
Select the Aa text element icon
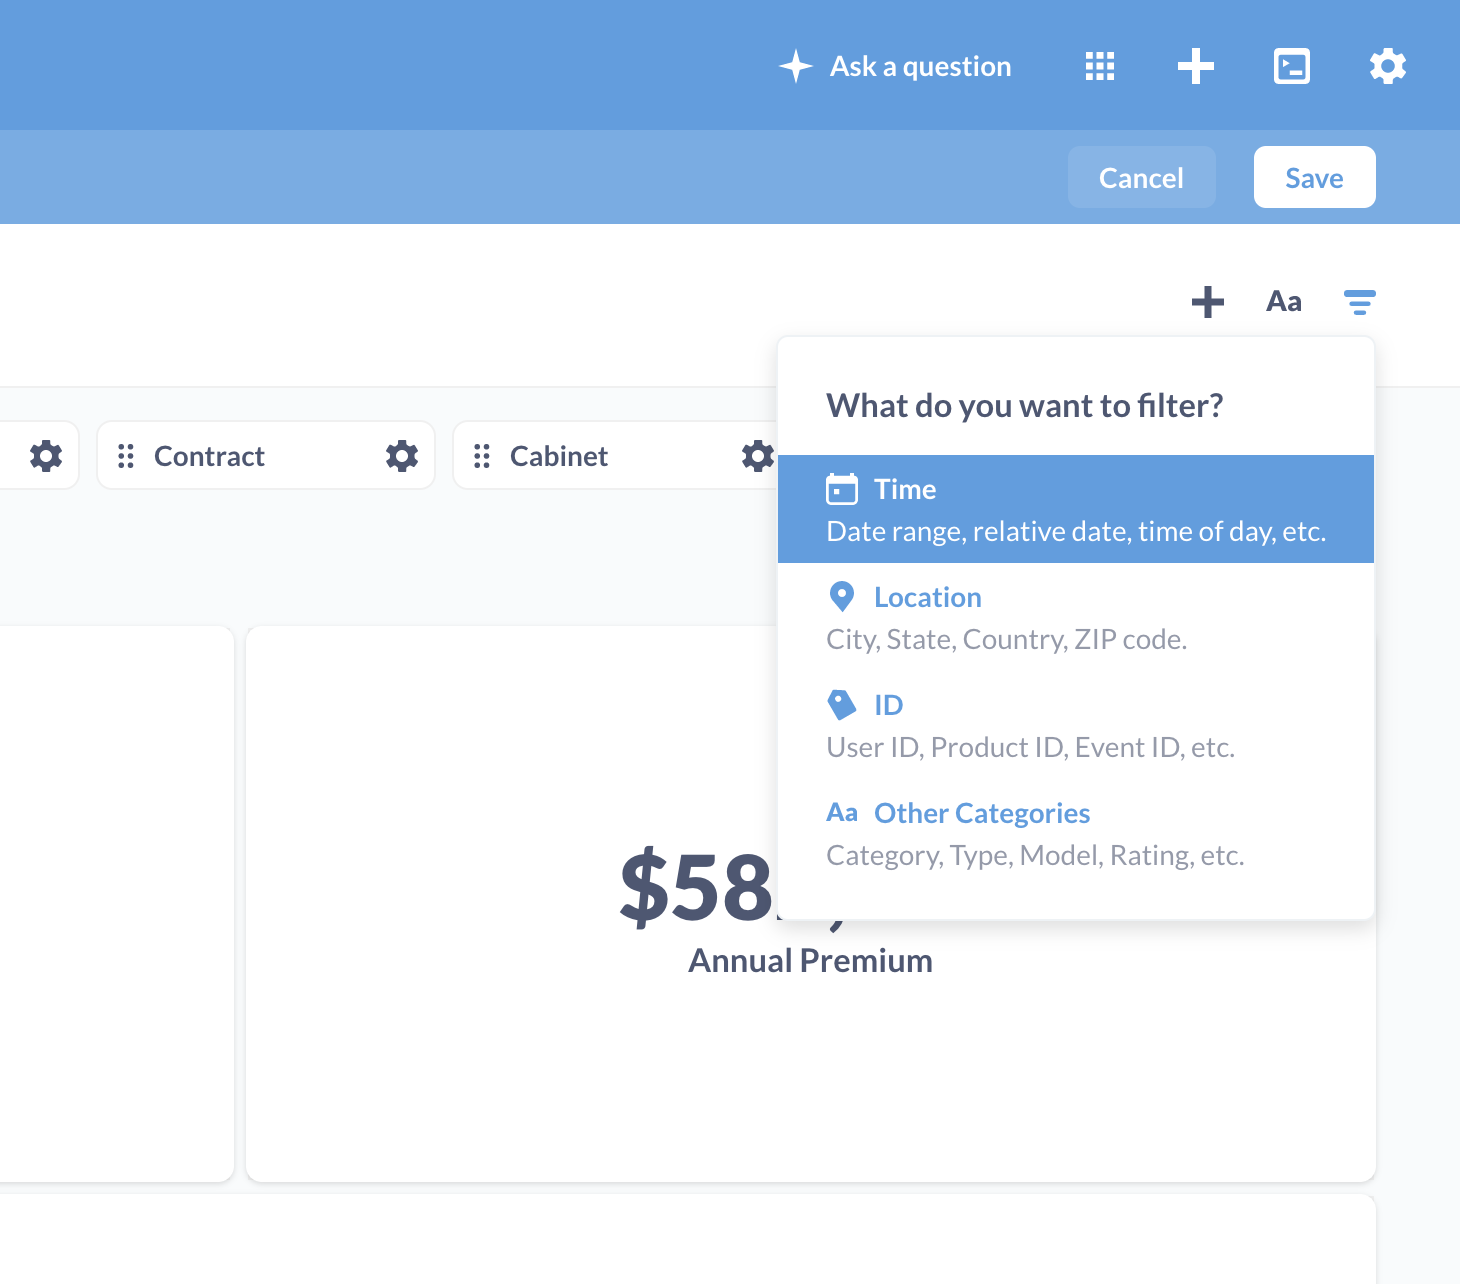tap(1283, 301)
